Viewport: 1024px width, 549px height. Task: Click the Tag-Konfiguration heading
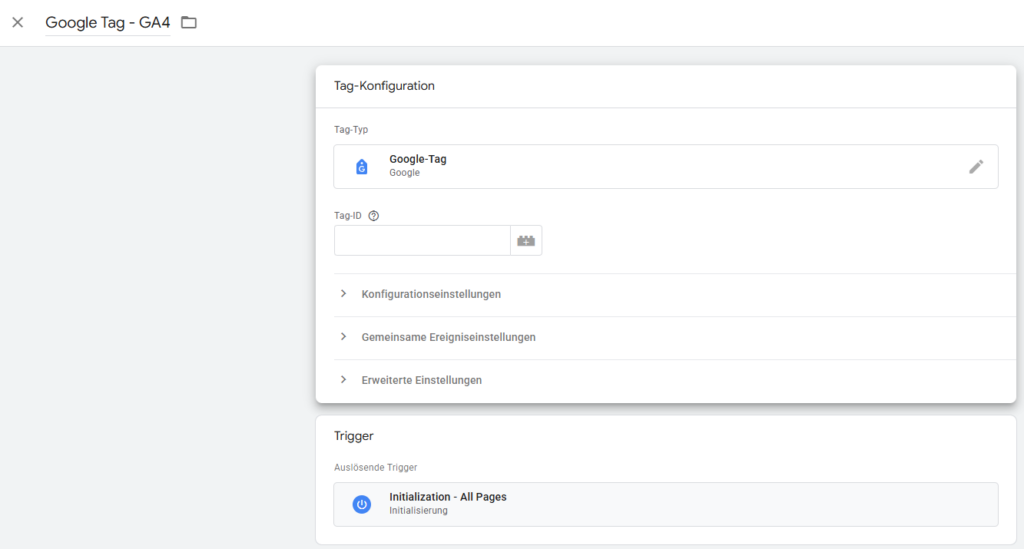(384, 86)
